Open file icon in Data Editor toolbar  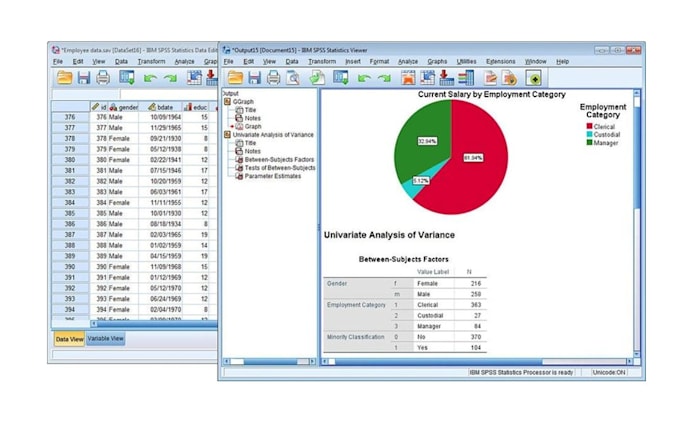pos(65,78)
